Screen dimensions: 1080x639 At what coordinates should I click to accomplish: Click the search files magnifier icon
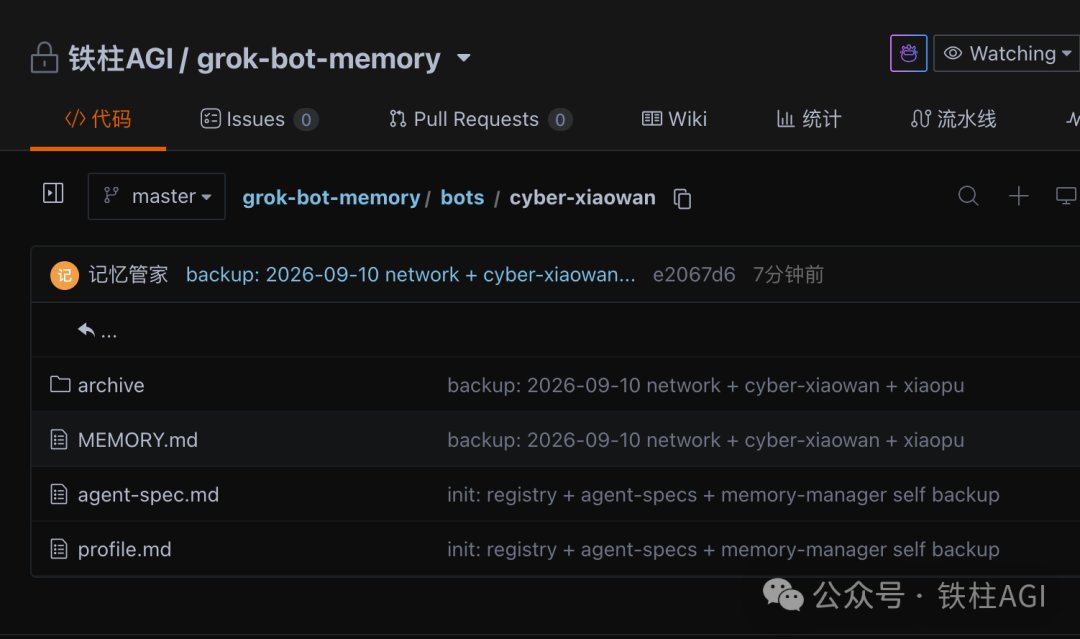click(968, 196)
